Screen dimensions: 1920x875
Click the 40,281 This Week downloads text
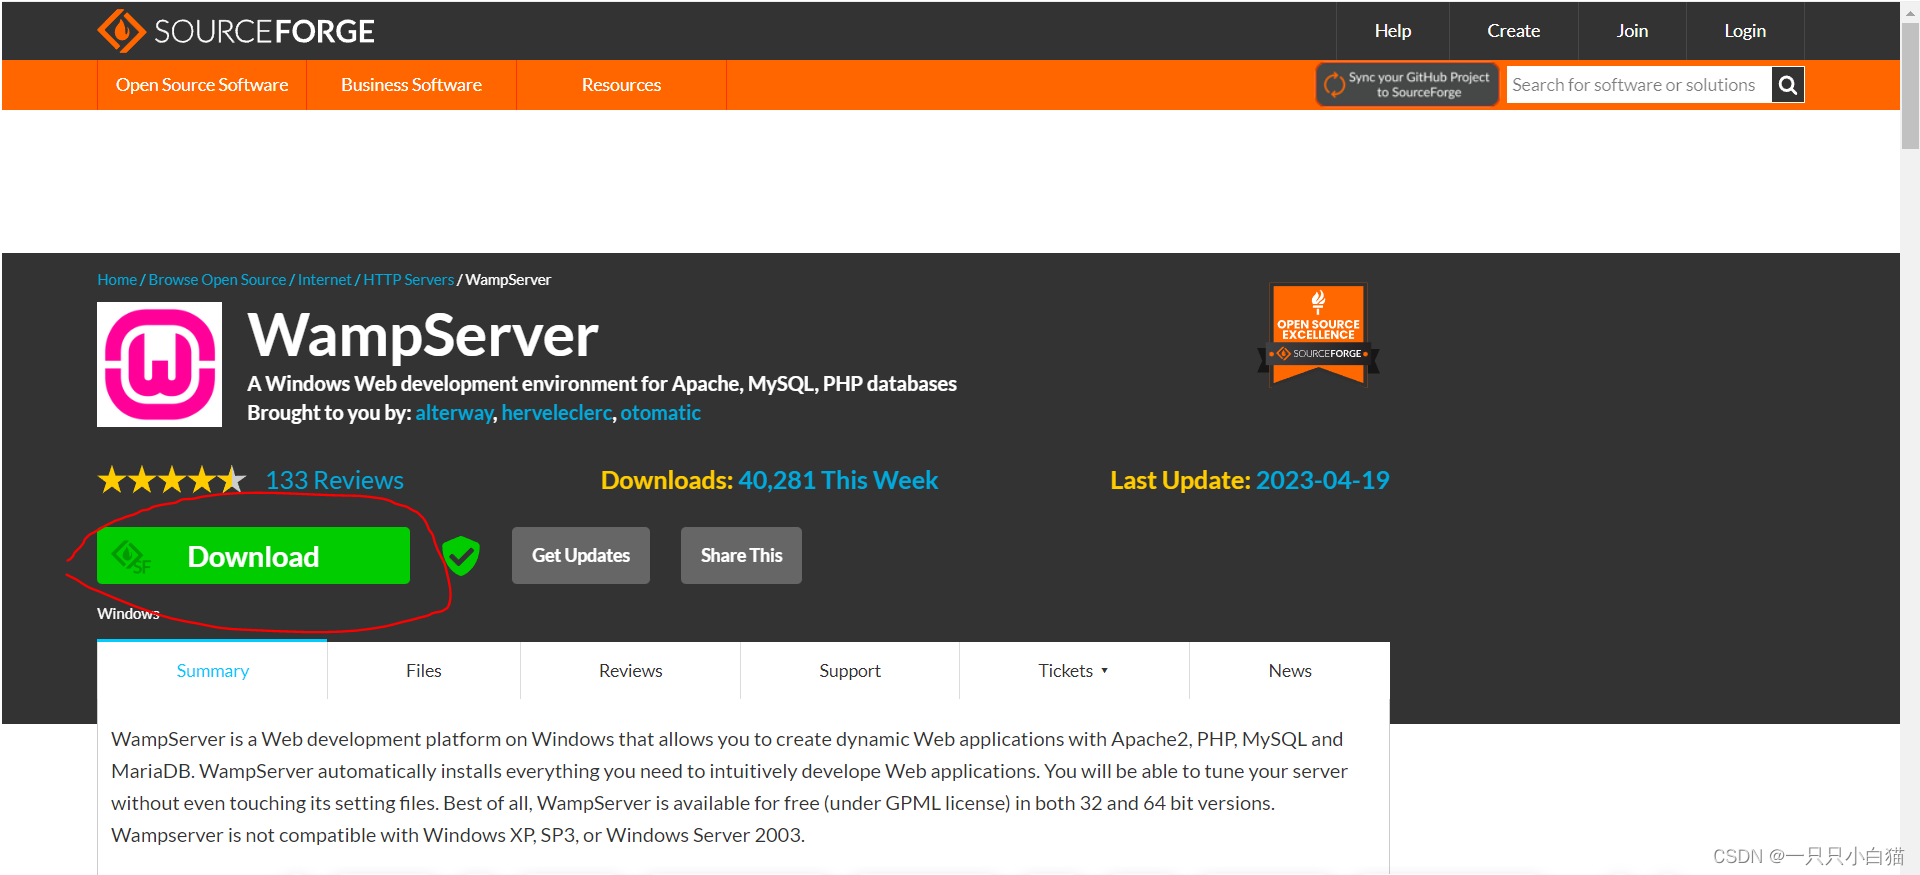click(x=838, y=480)
